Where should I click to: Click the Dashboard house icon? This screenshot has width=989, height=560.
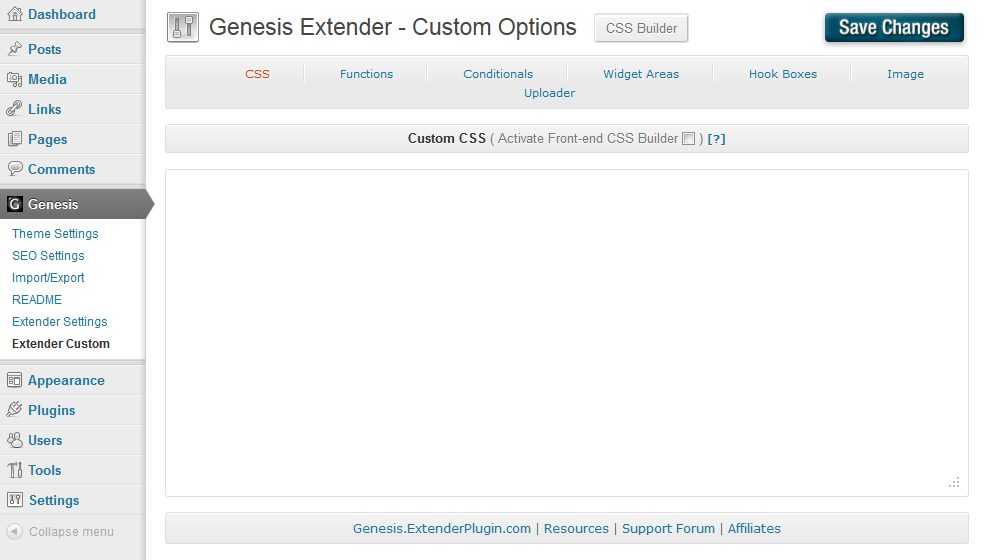[15, 14]
